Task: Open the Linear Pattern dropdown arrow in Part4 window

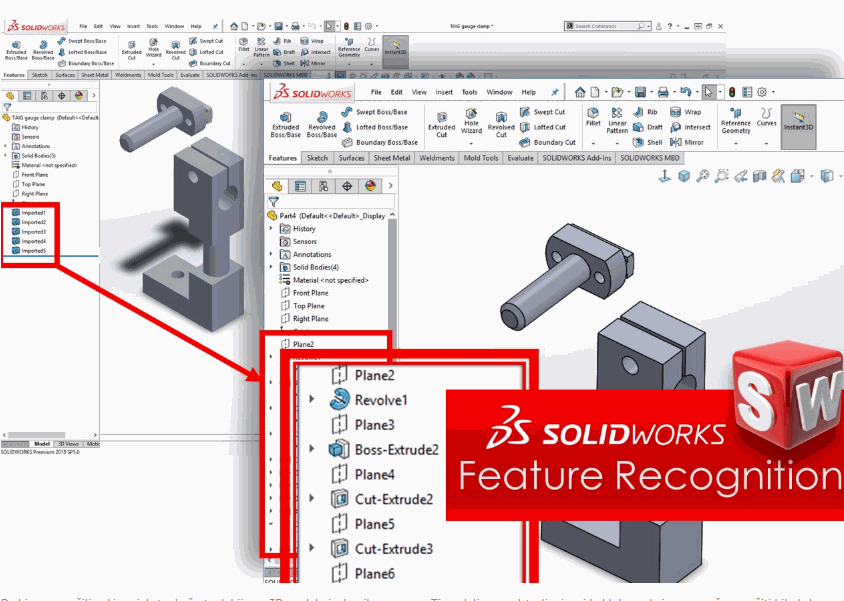Action: point(617,144)
